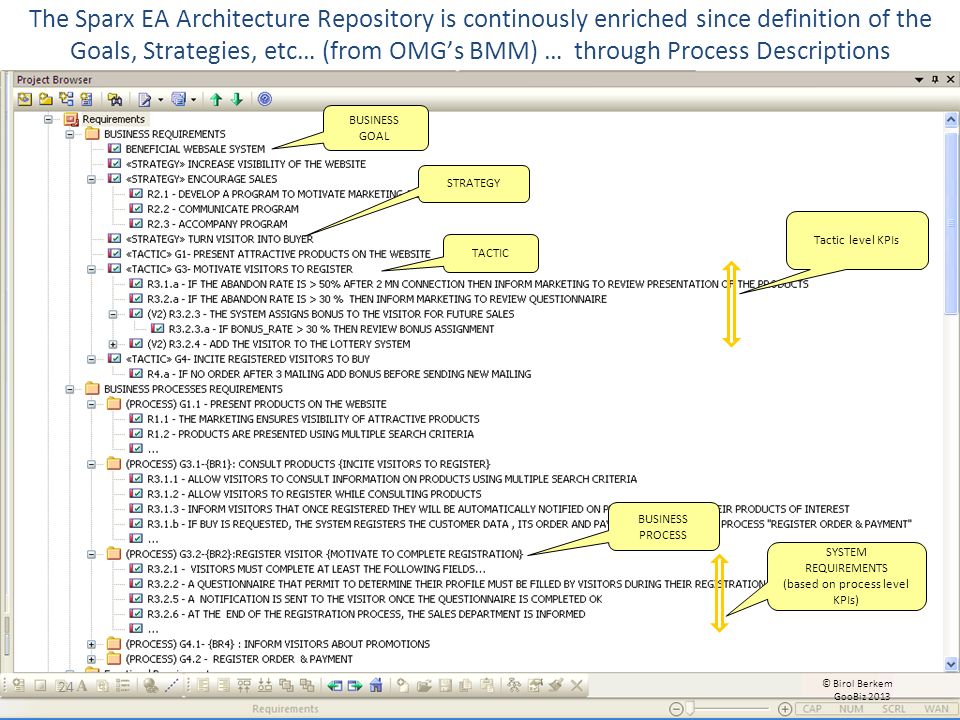960x720 pixels.
Task: Expand the (V2) R3.2.4 lottery system node
Action: 113,344
